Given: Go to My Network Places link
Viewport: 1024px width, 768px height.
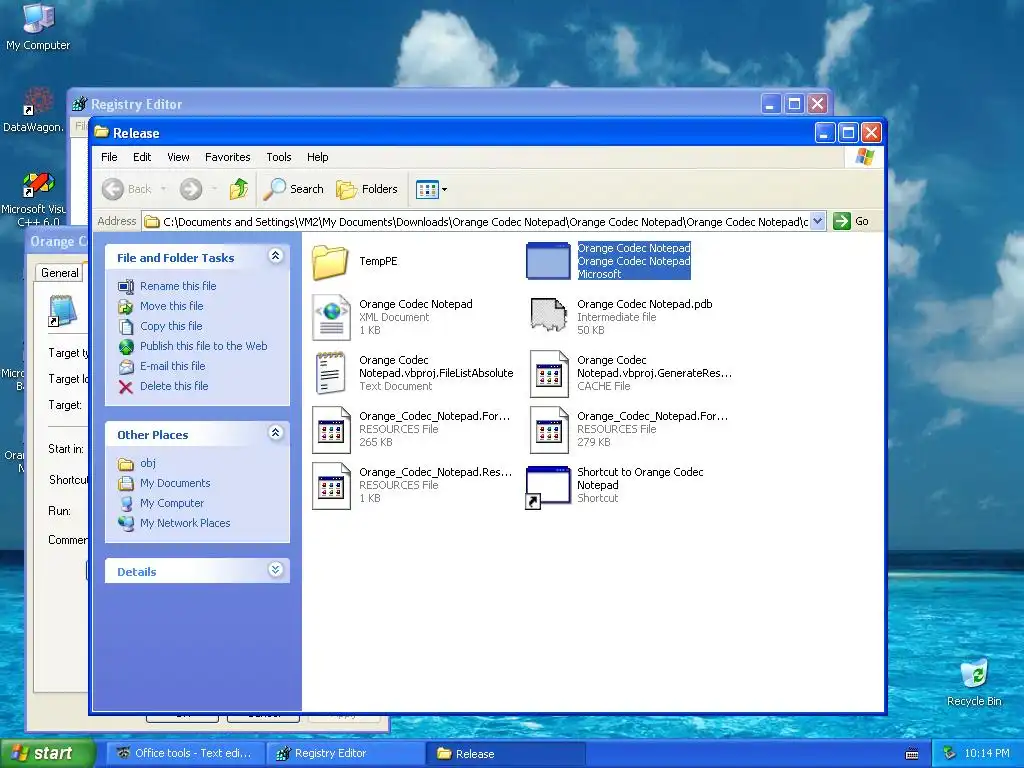Looking at the screenshot, I should point(185,523).
